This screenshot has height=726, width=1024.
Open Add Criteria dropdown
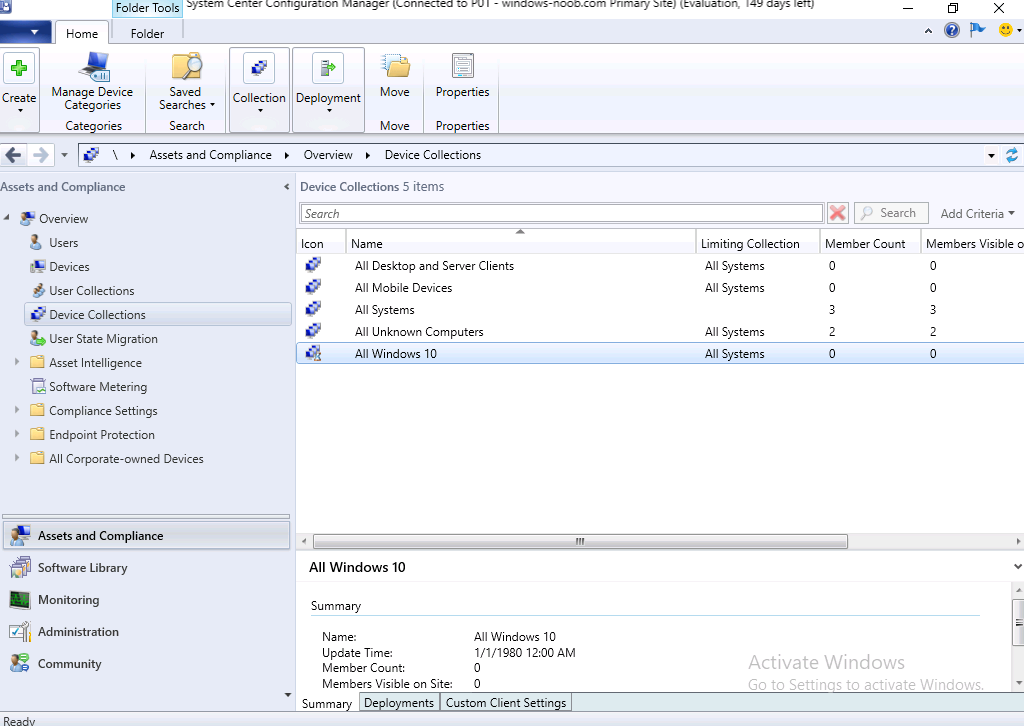(977, 213)
